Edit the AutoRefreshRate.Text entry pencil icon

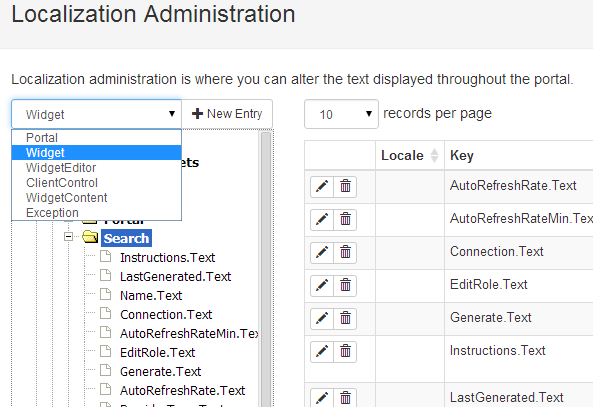(x=322, y=186)
